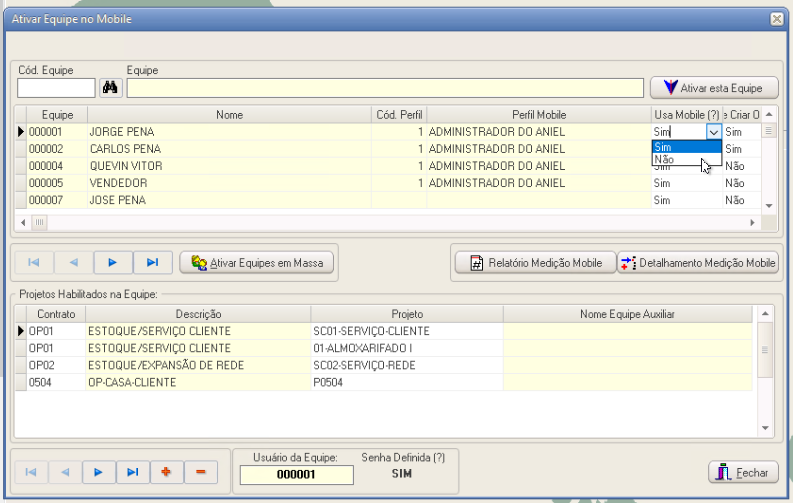Image resolution: width=793 pixels, height=503 pixels.
Task: Go to next record in lower navigator
Action: (98, 472)
